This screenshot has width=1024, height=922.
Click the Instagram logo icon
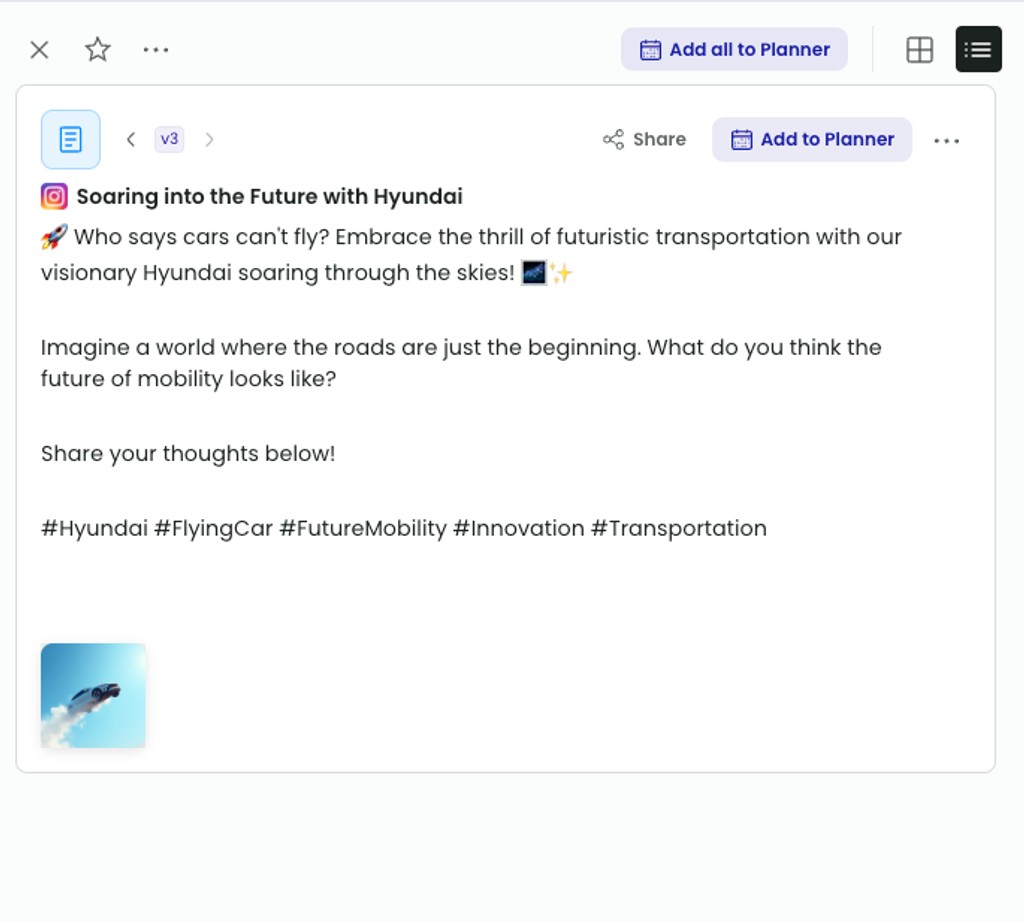54,197
